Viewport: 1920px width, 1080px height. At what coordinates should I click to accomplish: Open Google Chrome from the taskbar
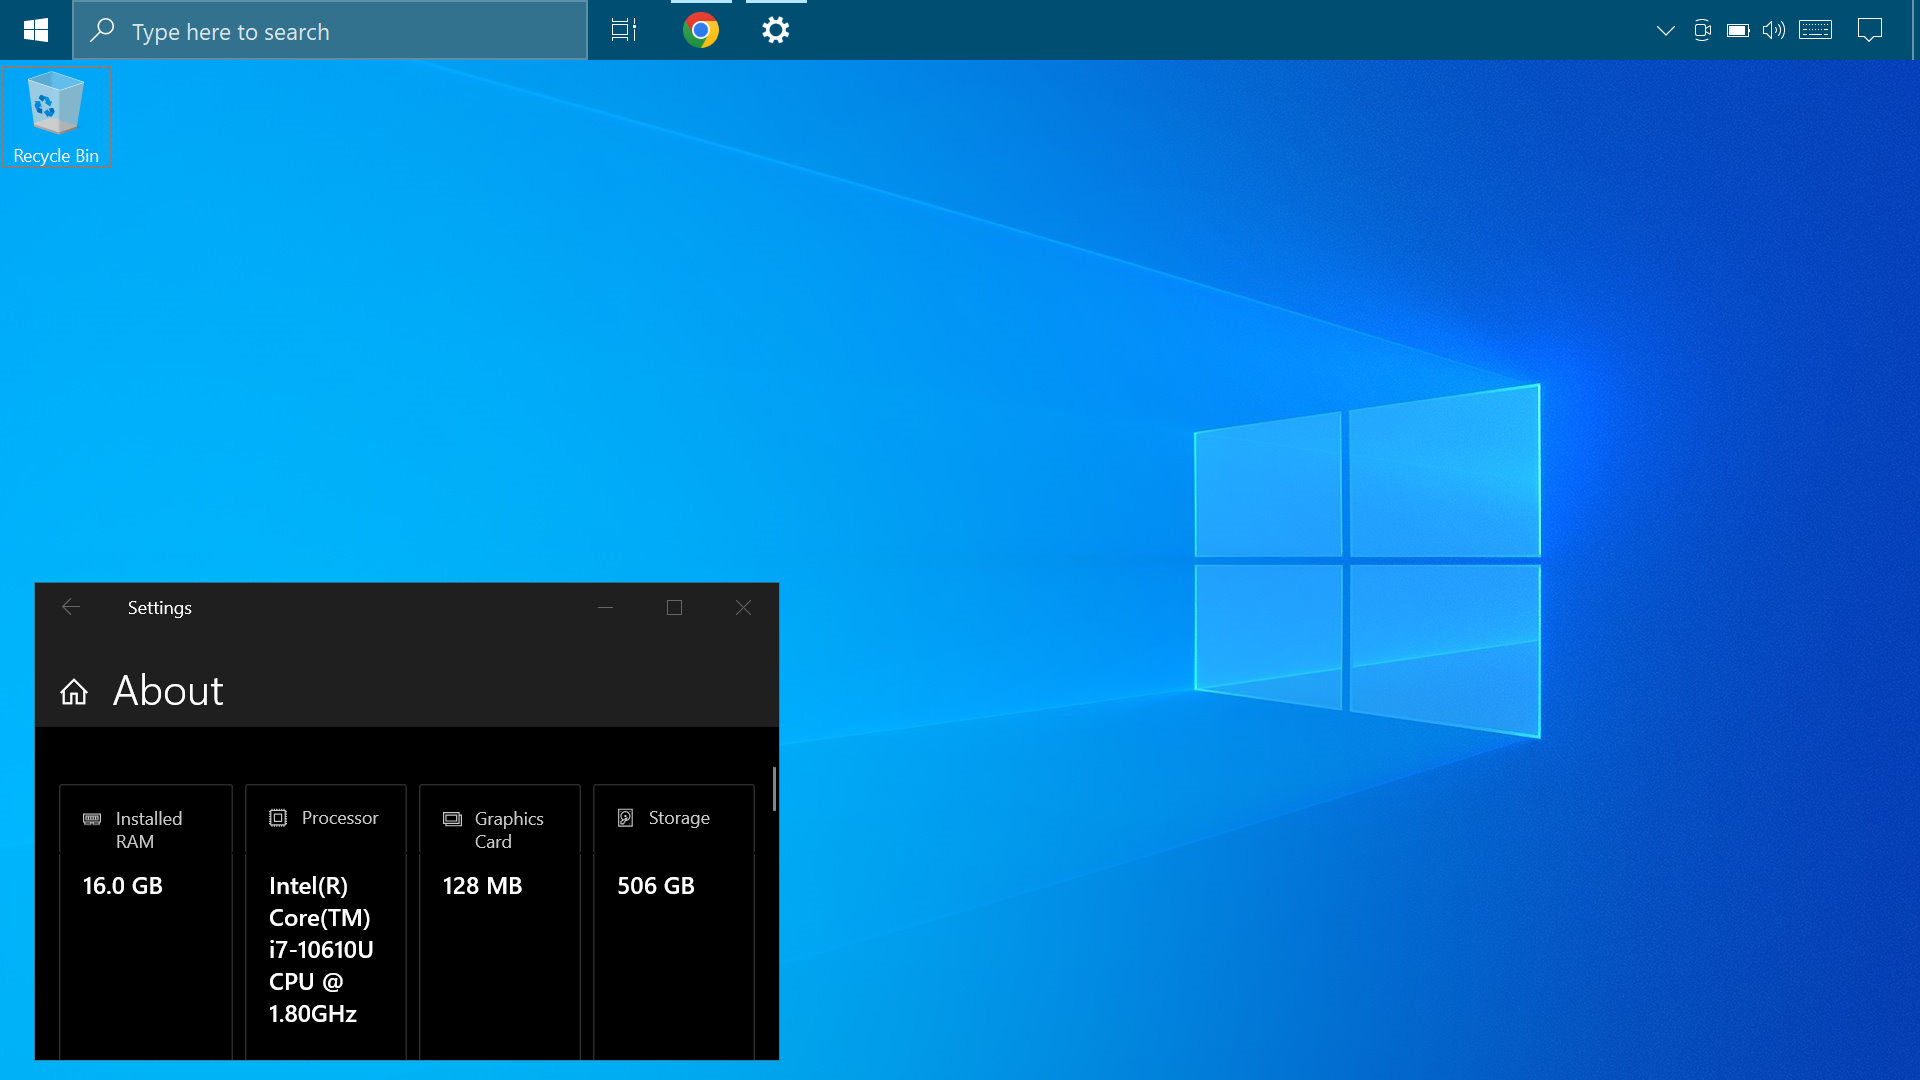pos(701,31)
